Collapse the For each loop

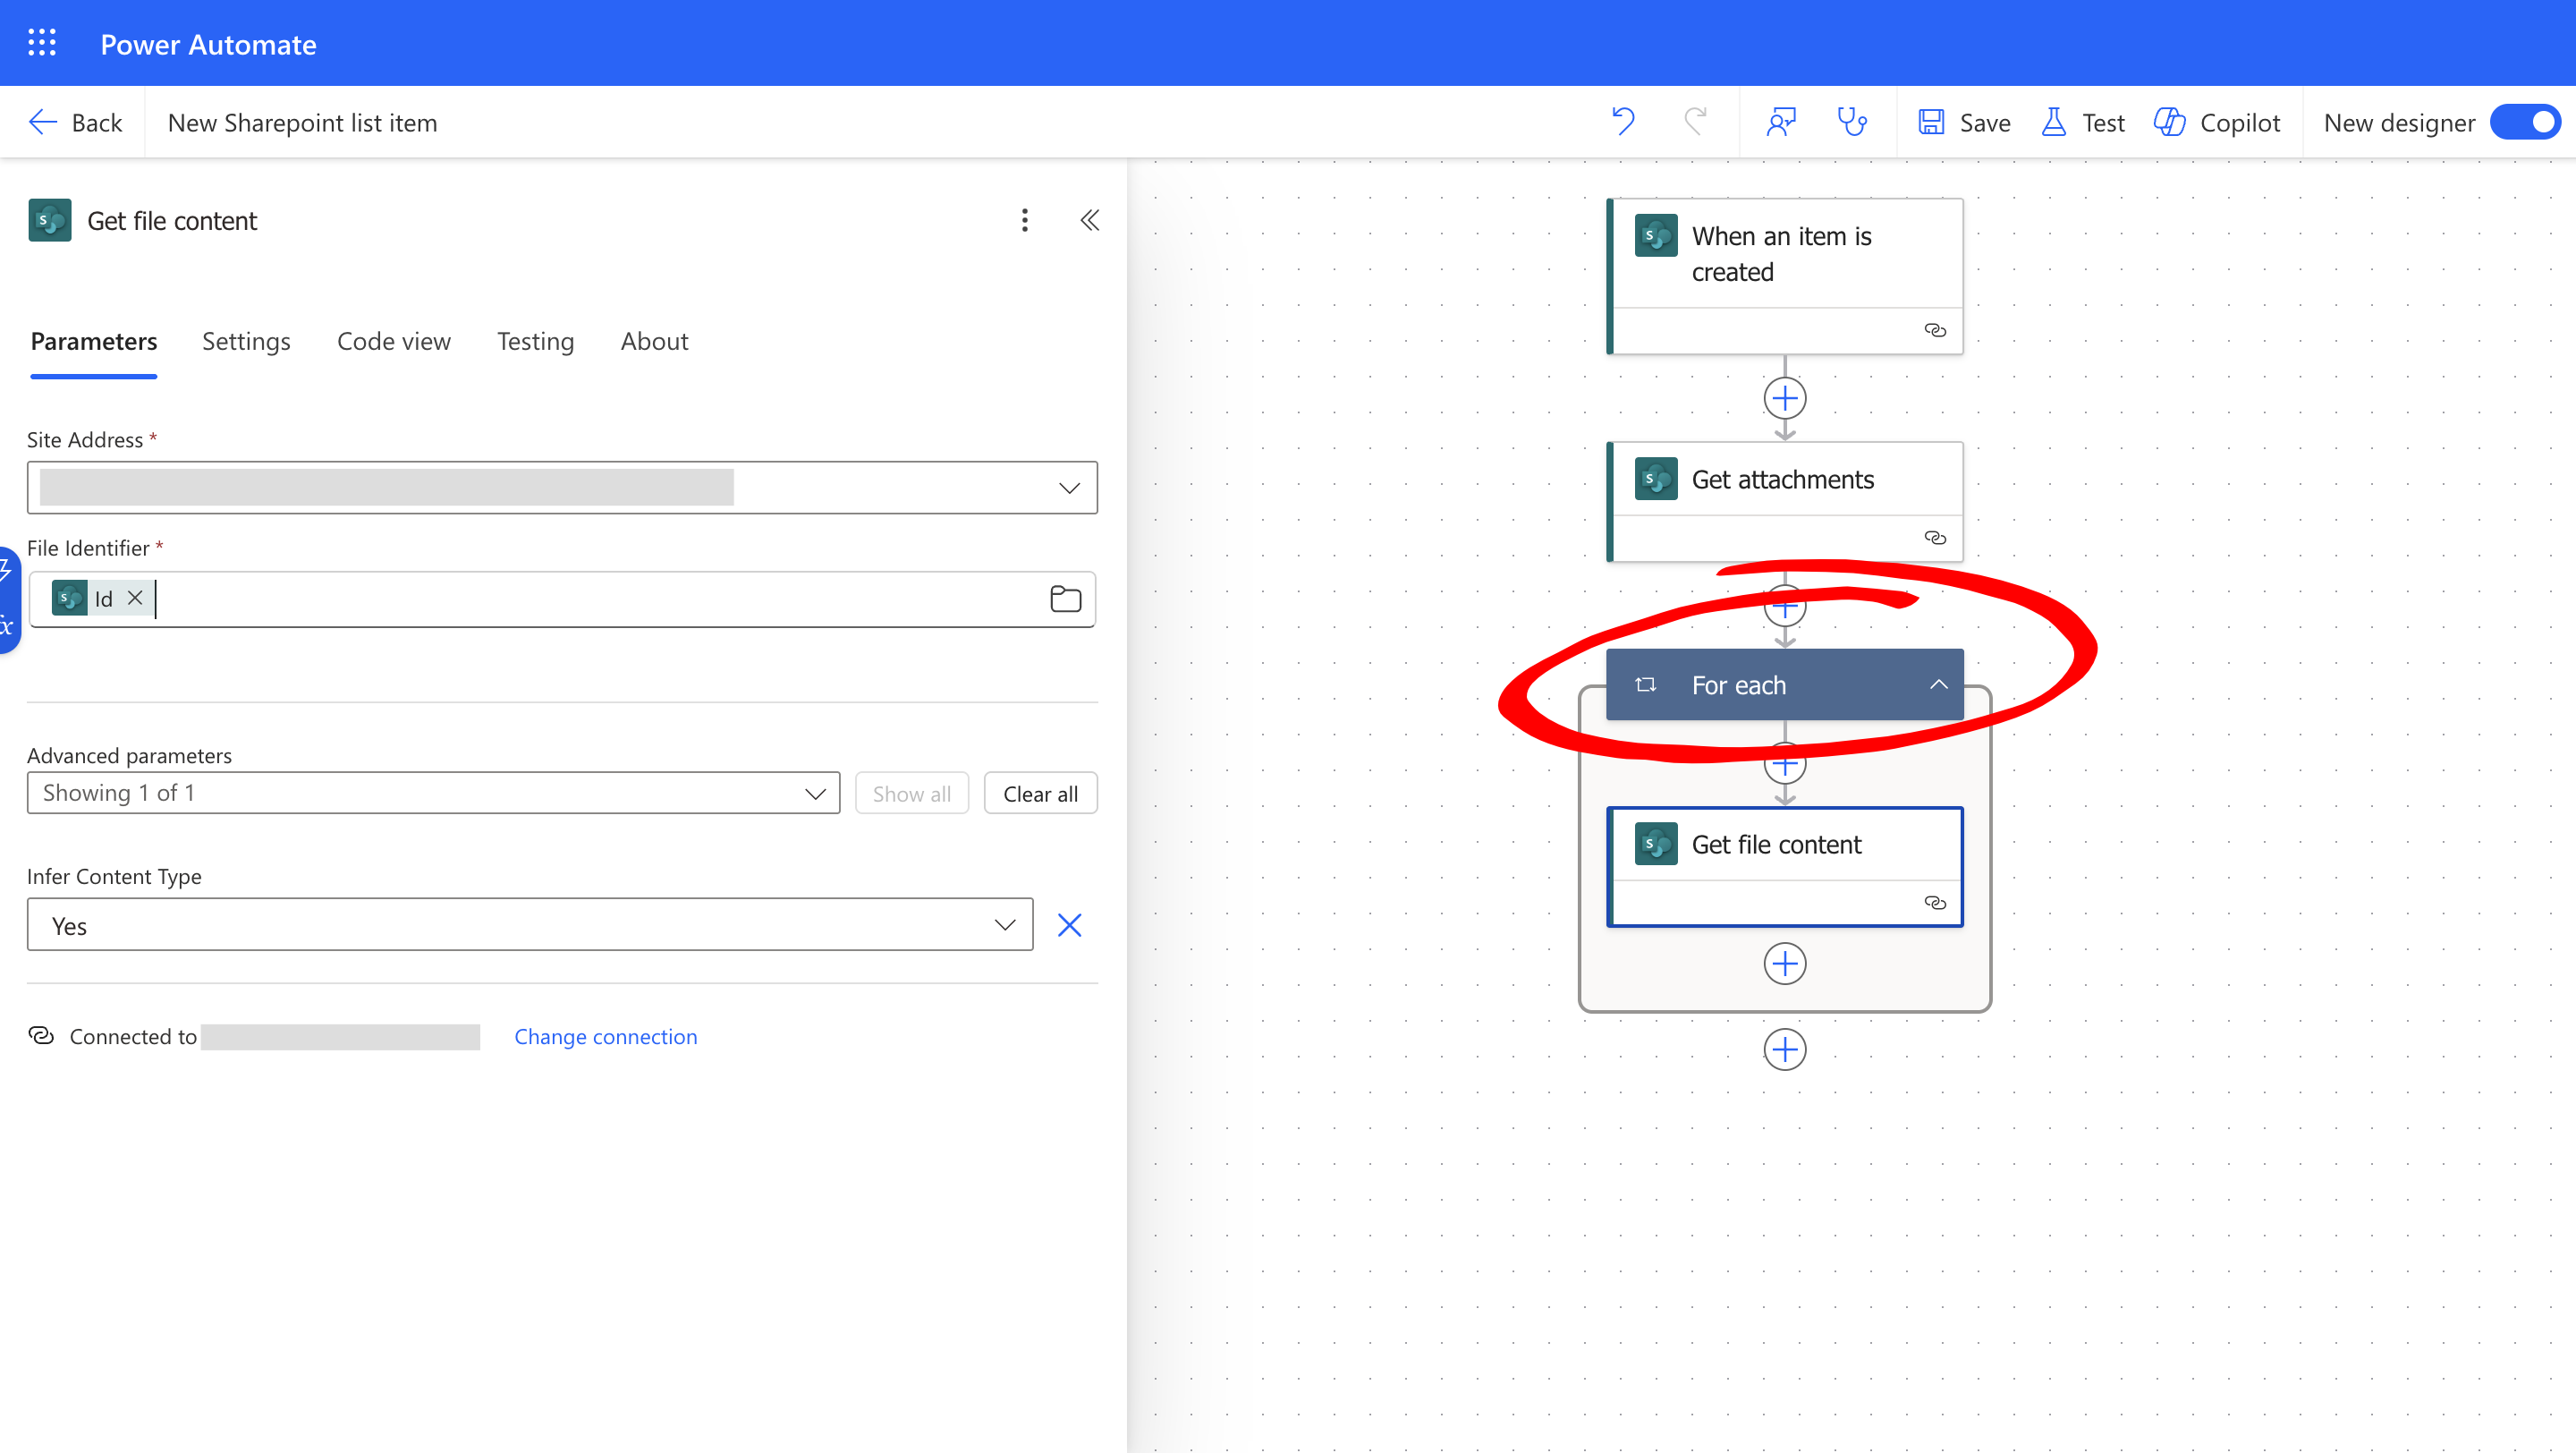pyautogui.click(x=1938, y=685)
